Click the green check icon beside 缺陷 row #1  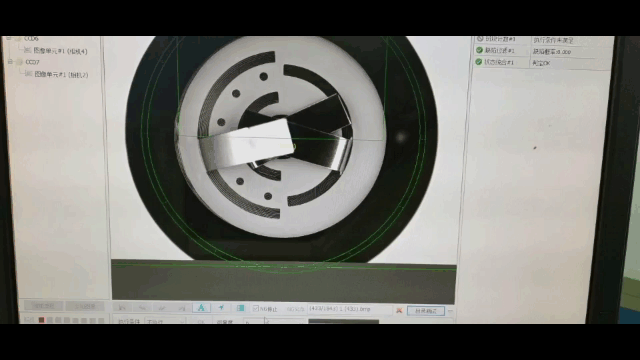479,50
